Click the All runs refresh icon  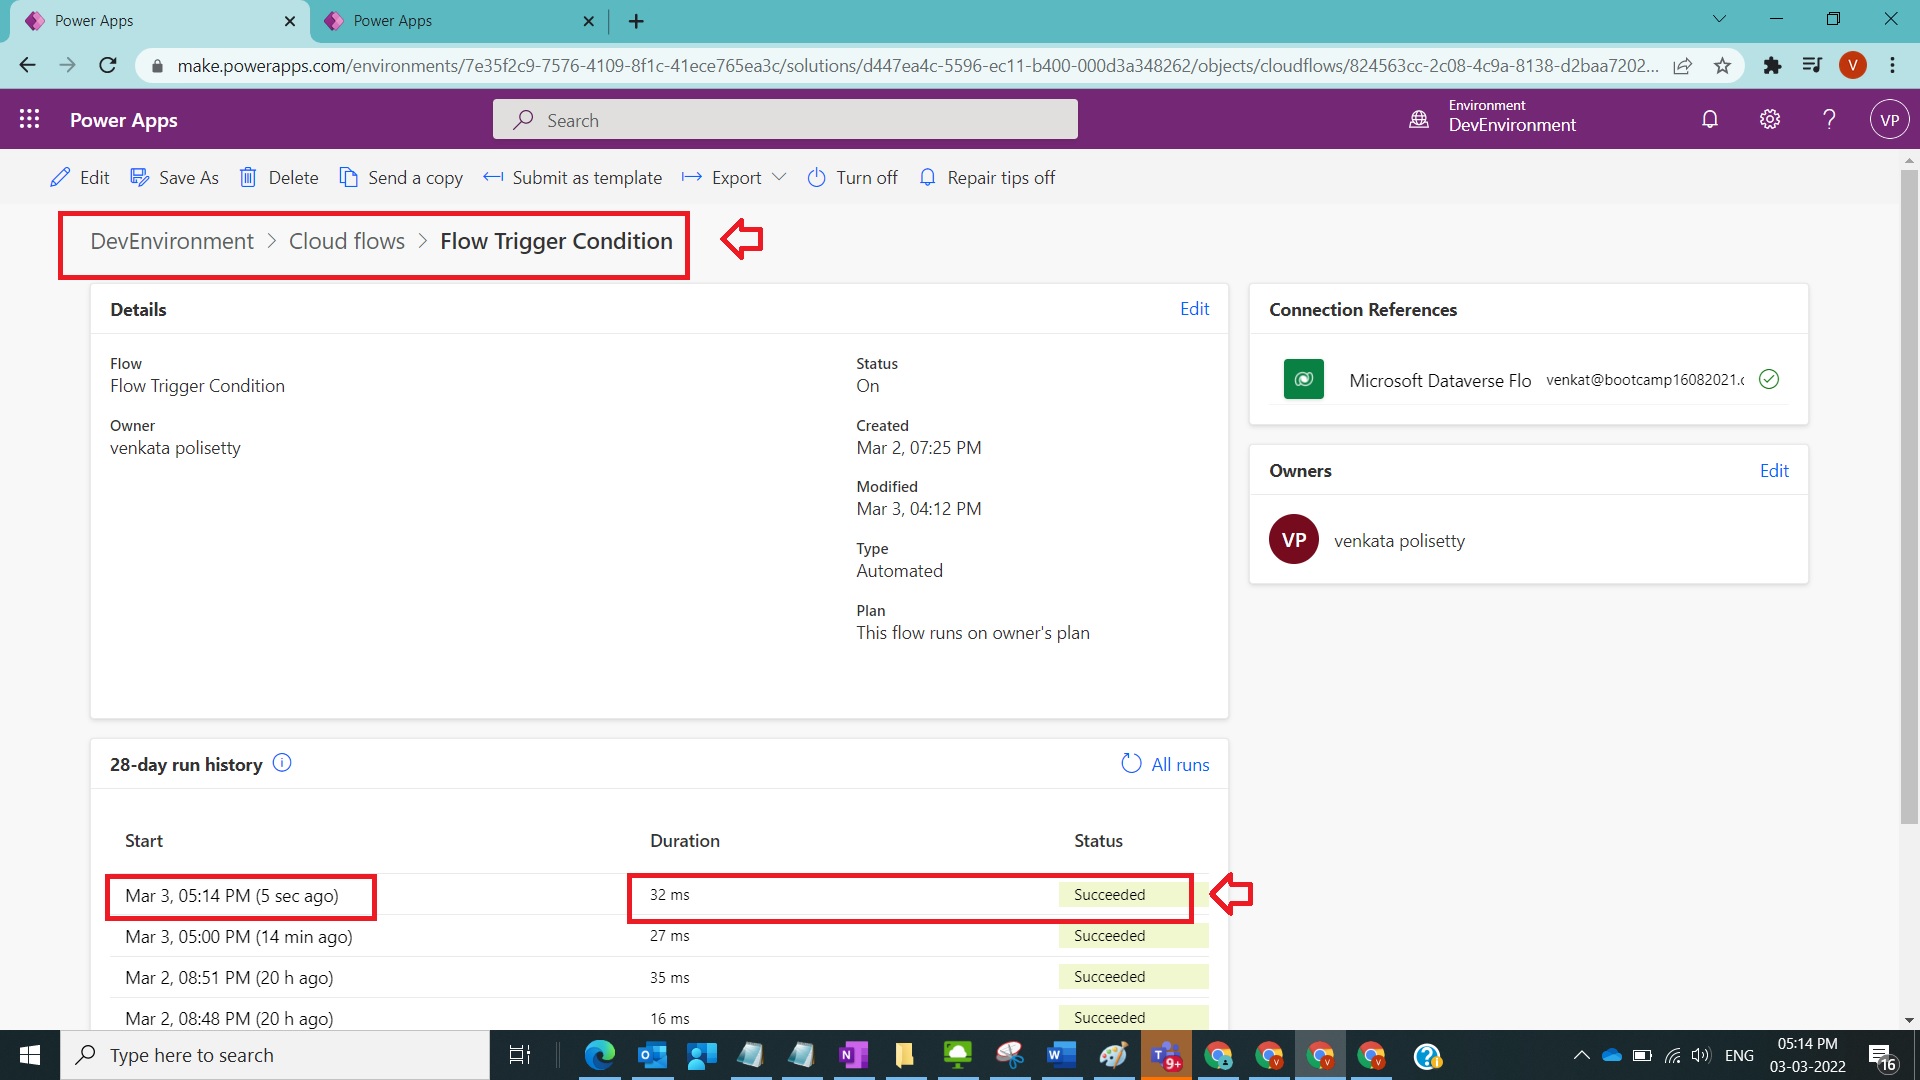pos(1131,763)
